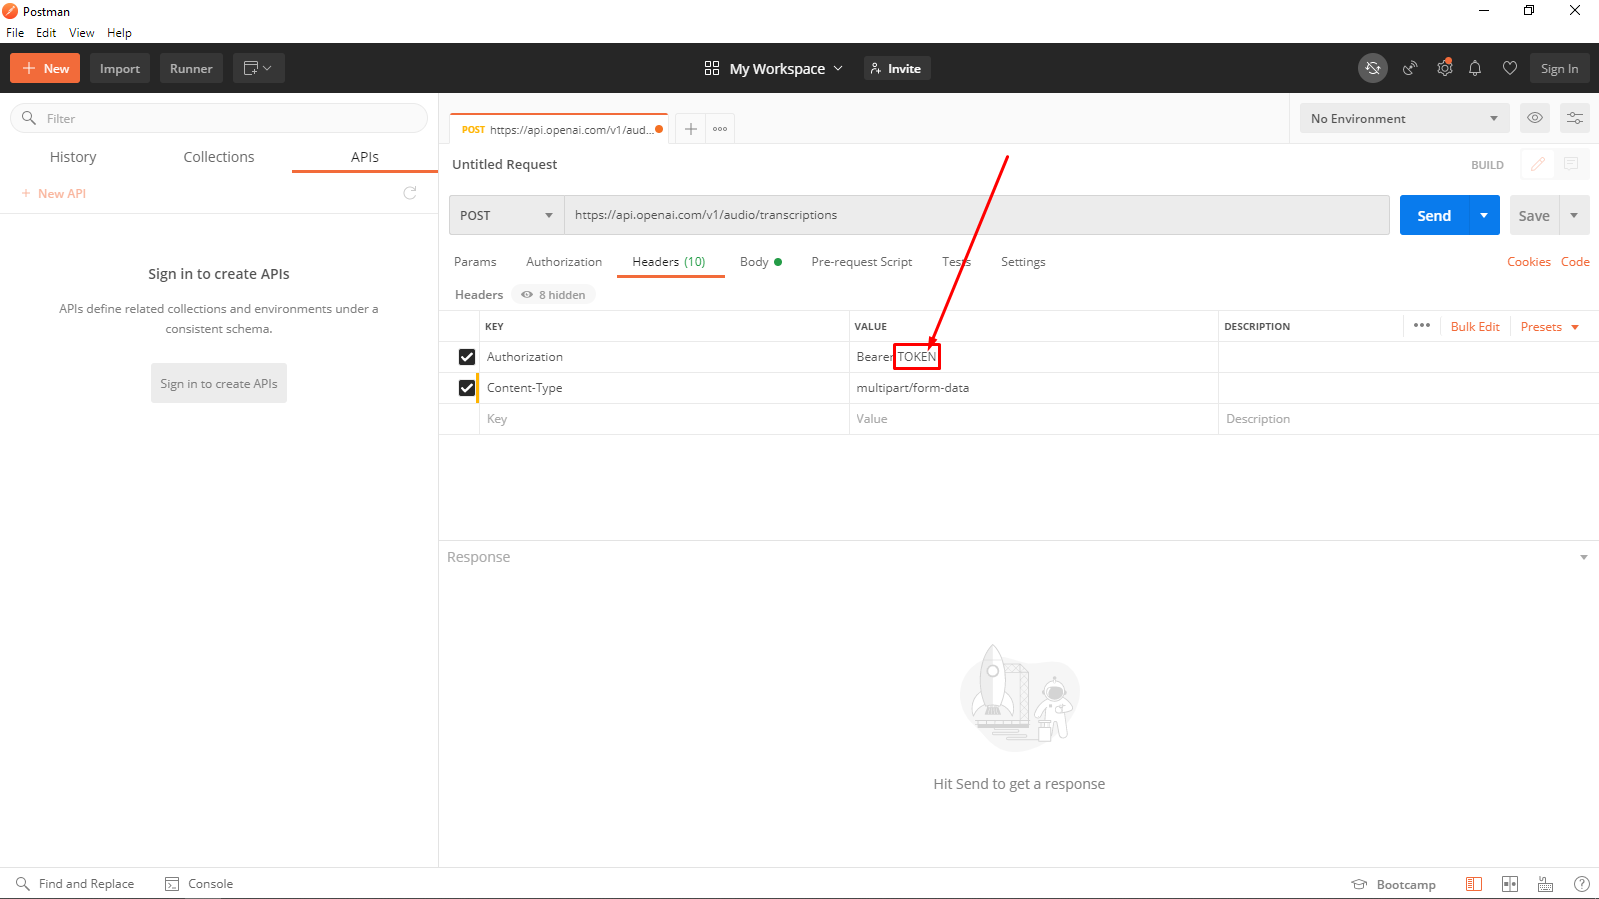Click the Save button
This screenshot has width=1599, height=899.
click(1534, 215)
